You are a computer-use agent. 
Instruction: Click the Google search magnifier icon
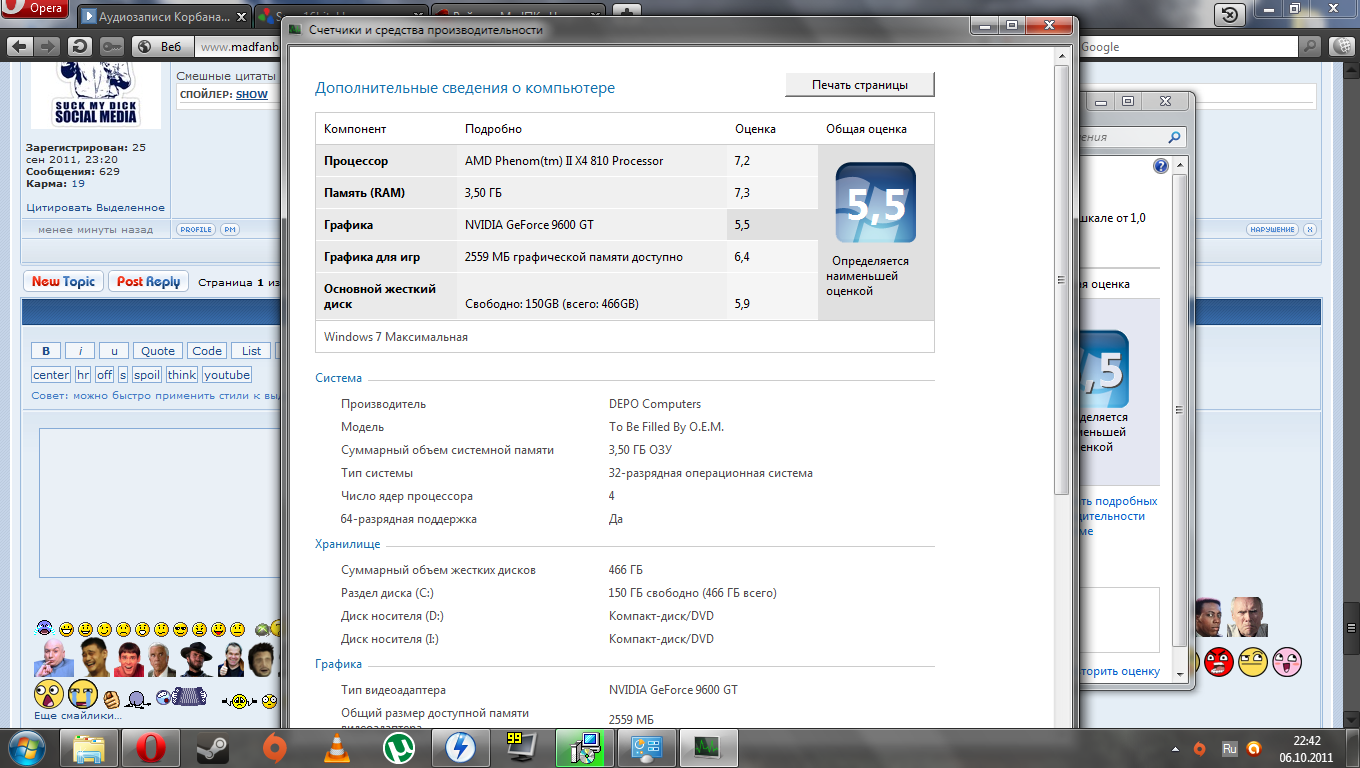[x=1310, y=47]
